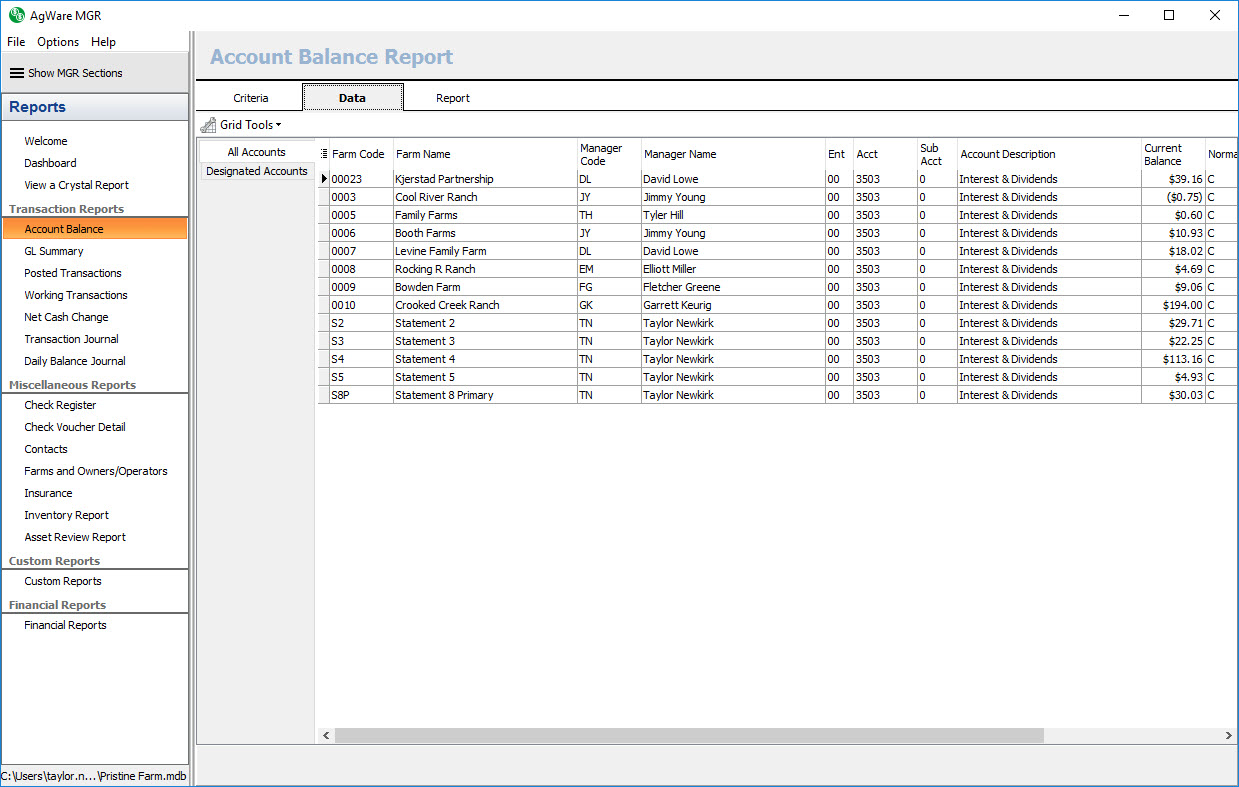Open the Check Register report
Viewport: 1239px width, 787px height.
coord(60,405)
